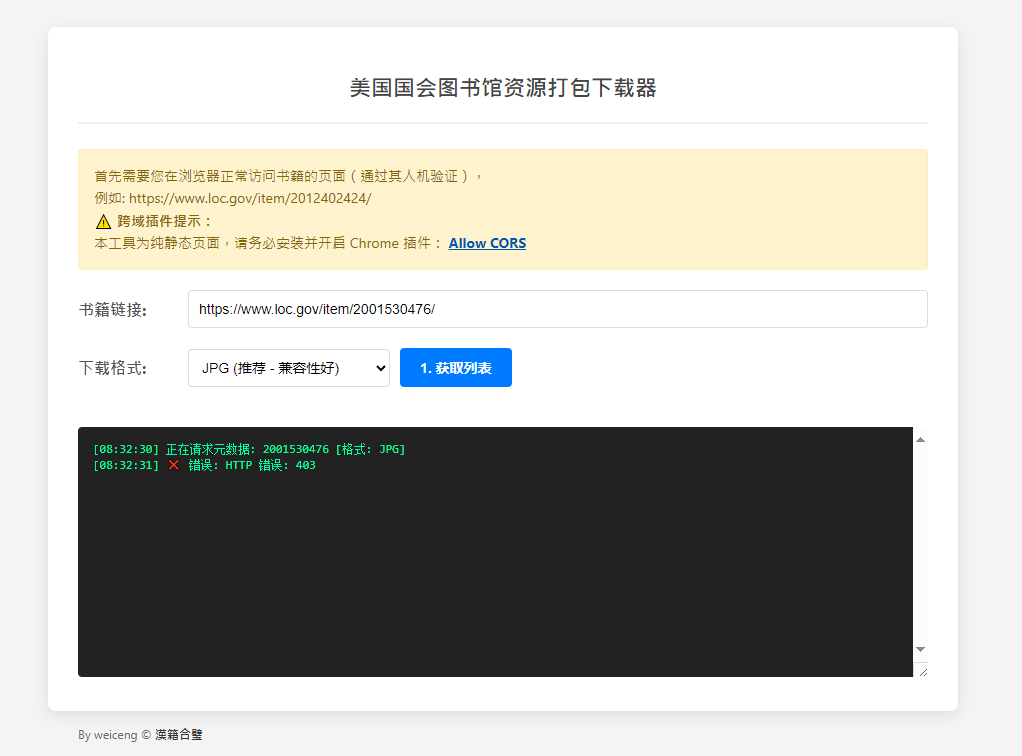This screenshot has height=756, width=1022.
Task: Click the log scrollbar up arrow
Action: pyautogui.click(x=920, y=440)
